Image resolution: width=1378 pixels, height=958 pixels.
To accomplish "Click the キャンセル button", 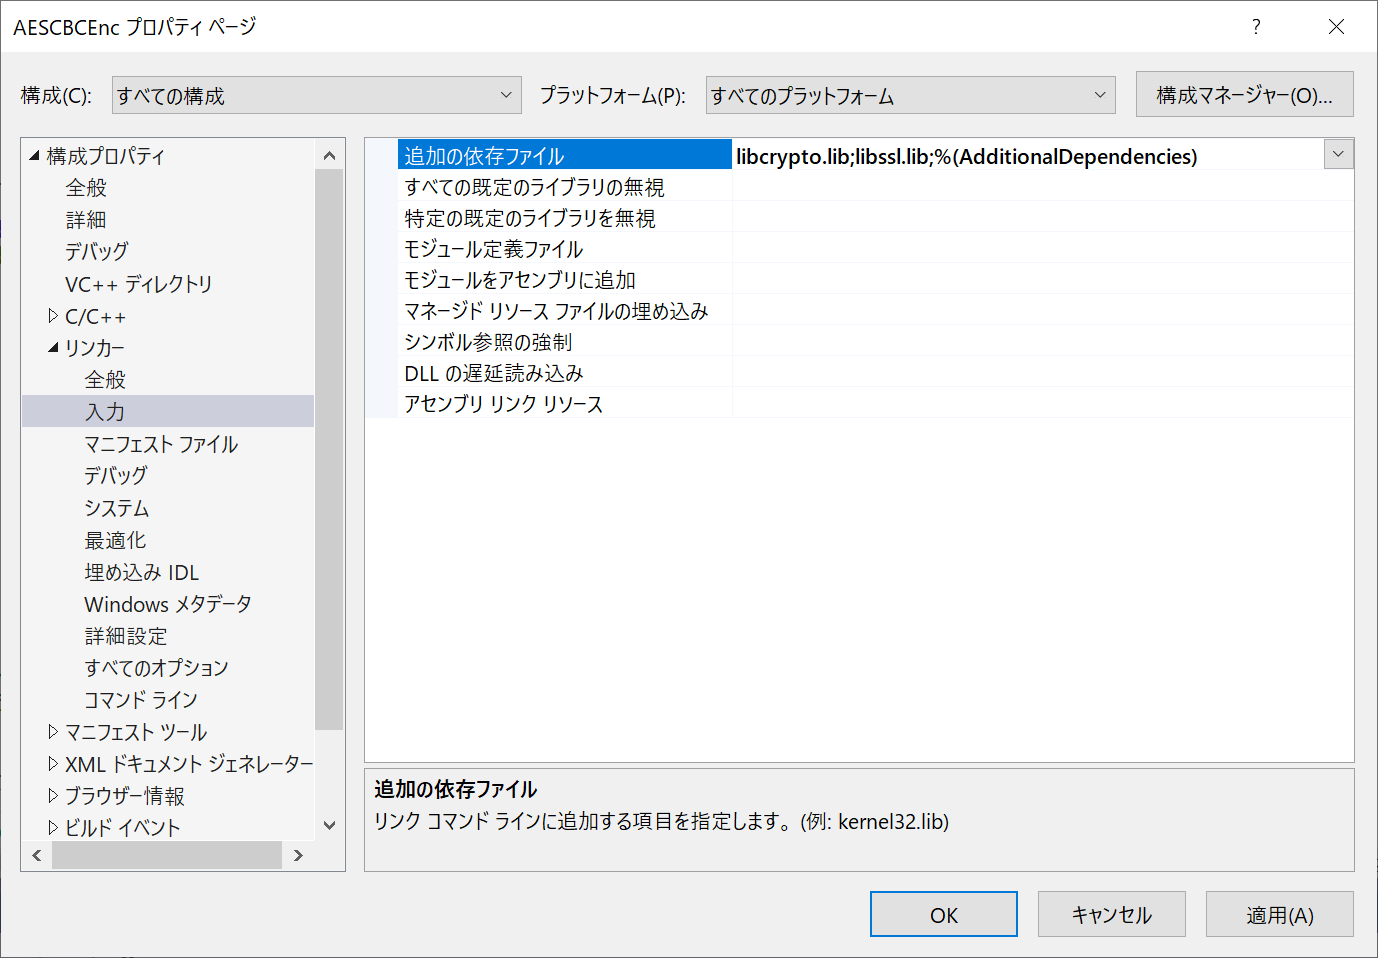I will (x=1111, y=913).
